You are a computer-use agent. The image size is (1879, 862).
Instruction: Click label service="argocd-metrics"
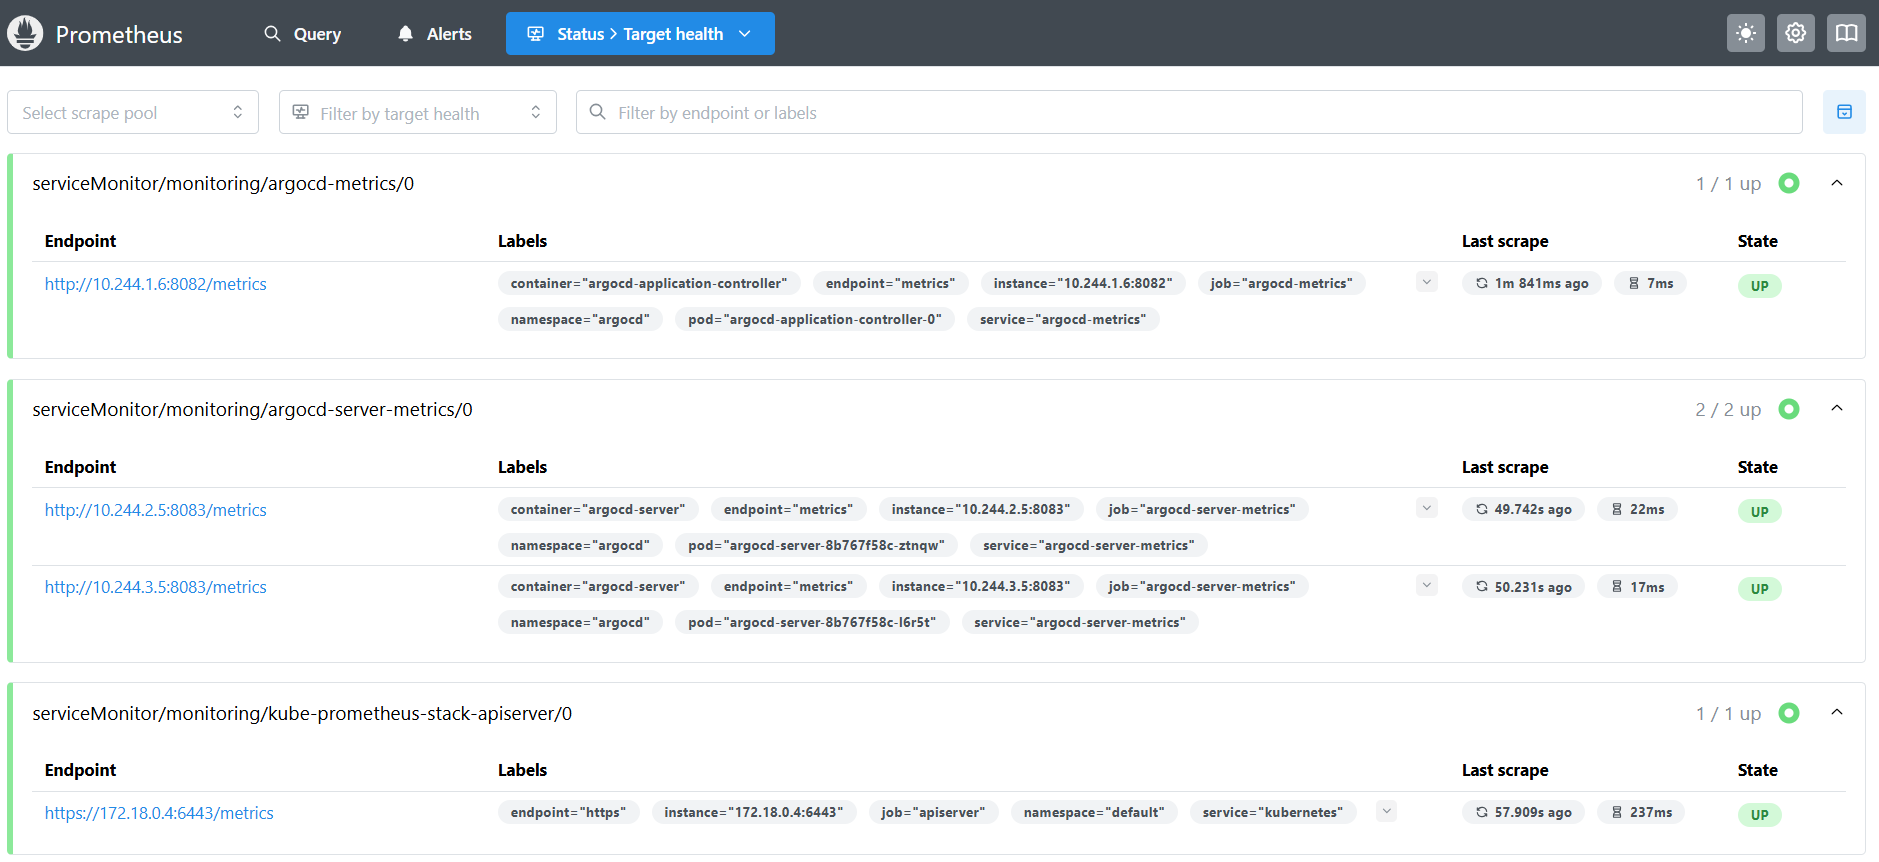1063,319
